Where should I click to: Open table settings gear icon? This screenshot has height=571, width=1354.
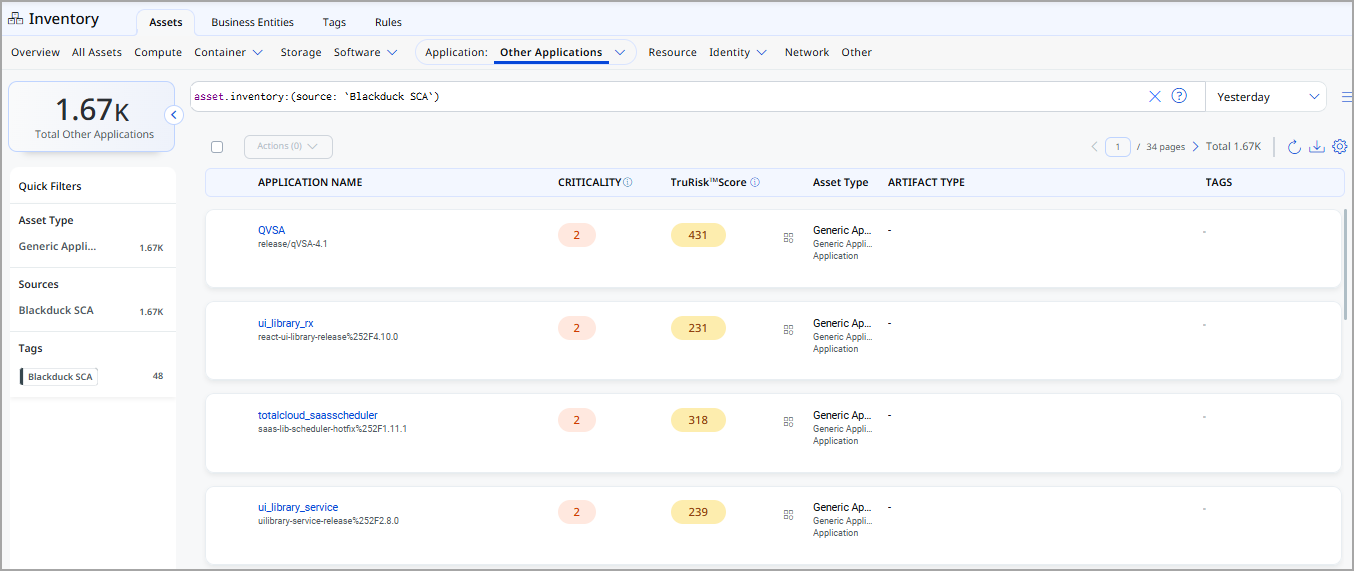pos(1340,147)
